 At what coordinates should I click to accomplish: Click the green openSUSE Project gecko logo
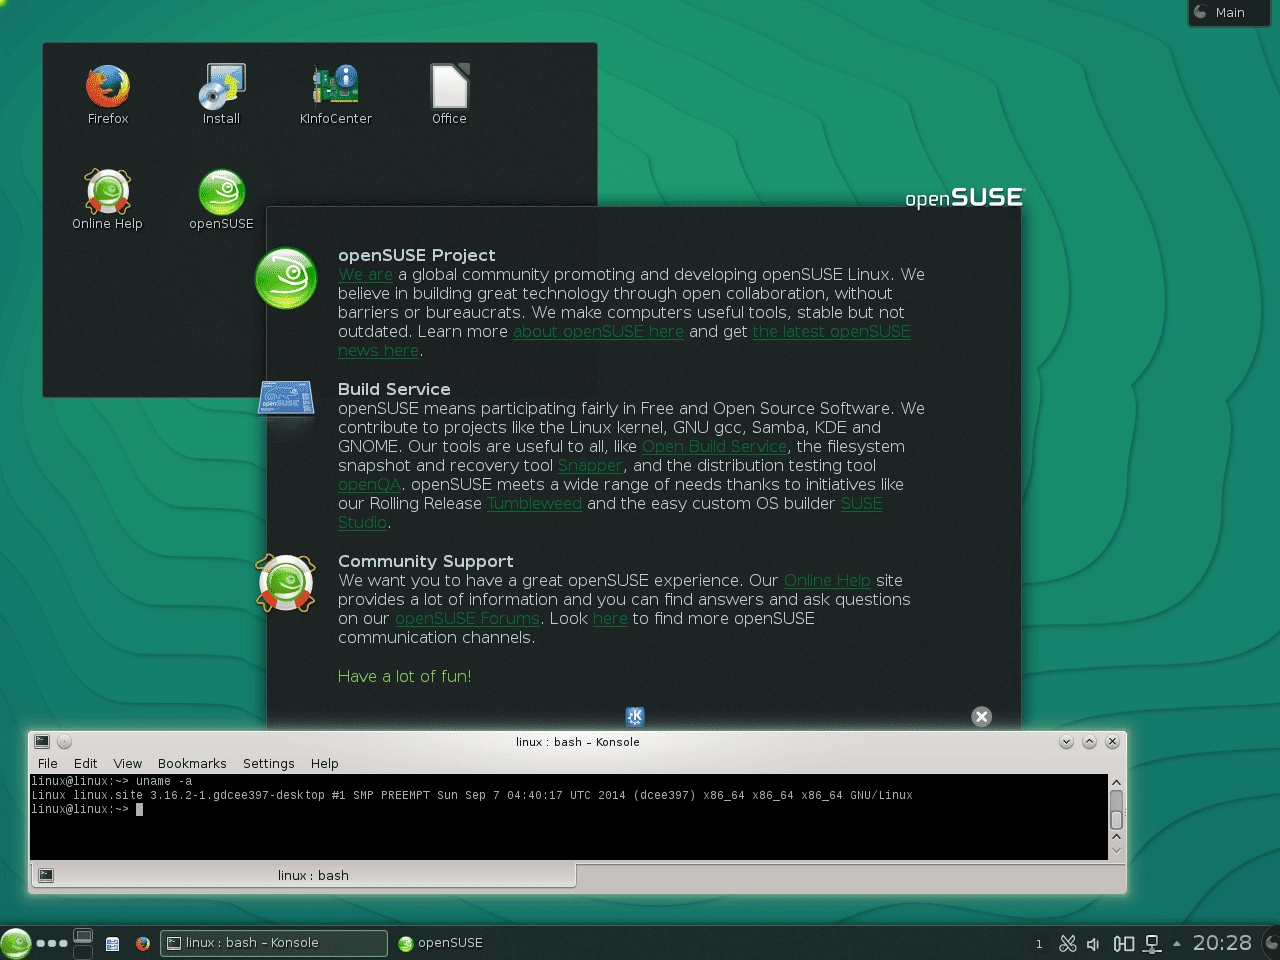pyautogui.click(x=286, y=278)
